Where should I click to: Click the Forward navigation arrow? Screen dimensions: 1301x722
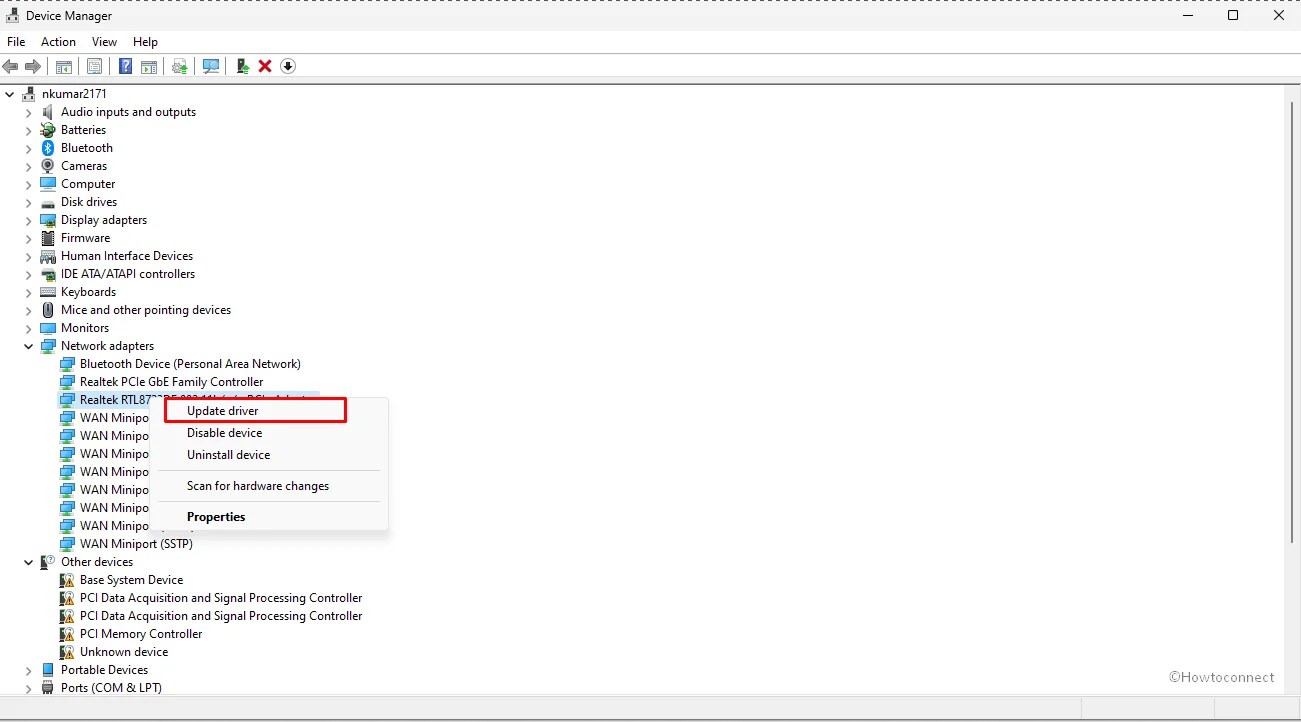pos(33,66)
